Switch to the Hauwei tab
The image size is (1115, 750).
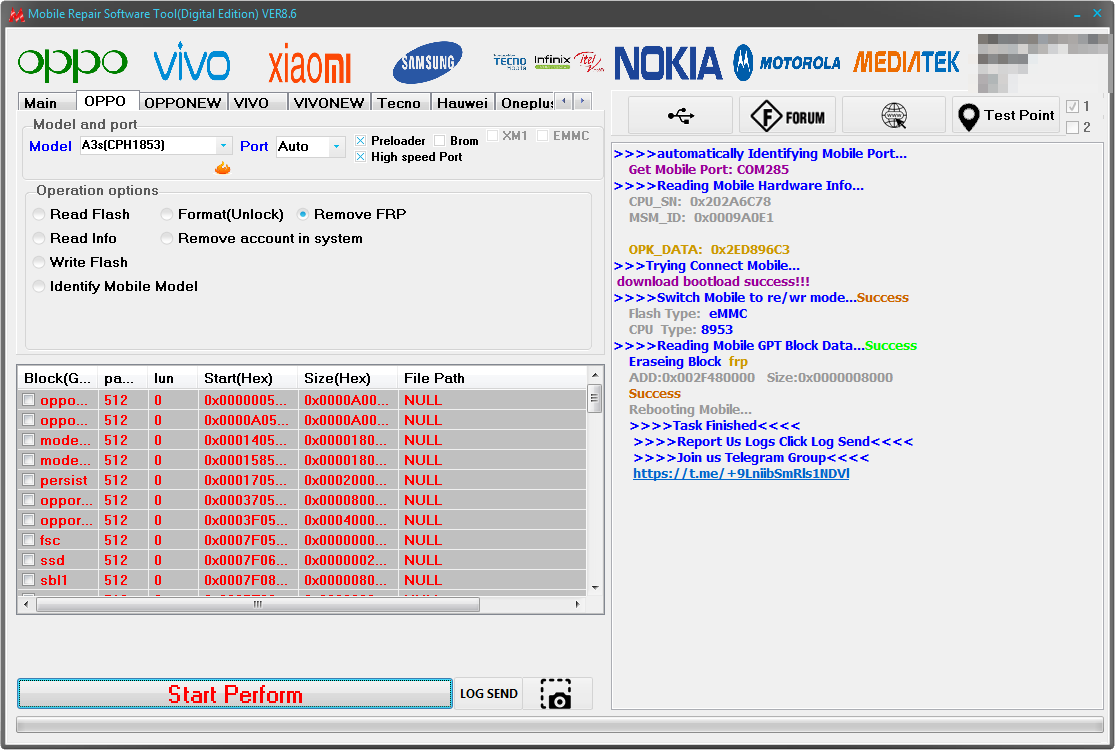click(463, 102)
